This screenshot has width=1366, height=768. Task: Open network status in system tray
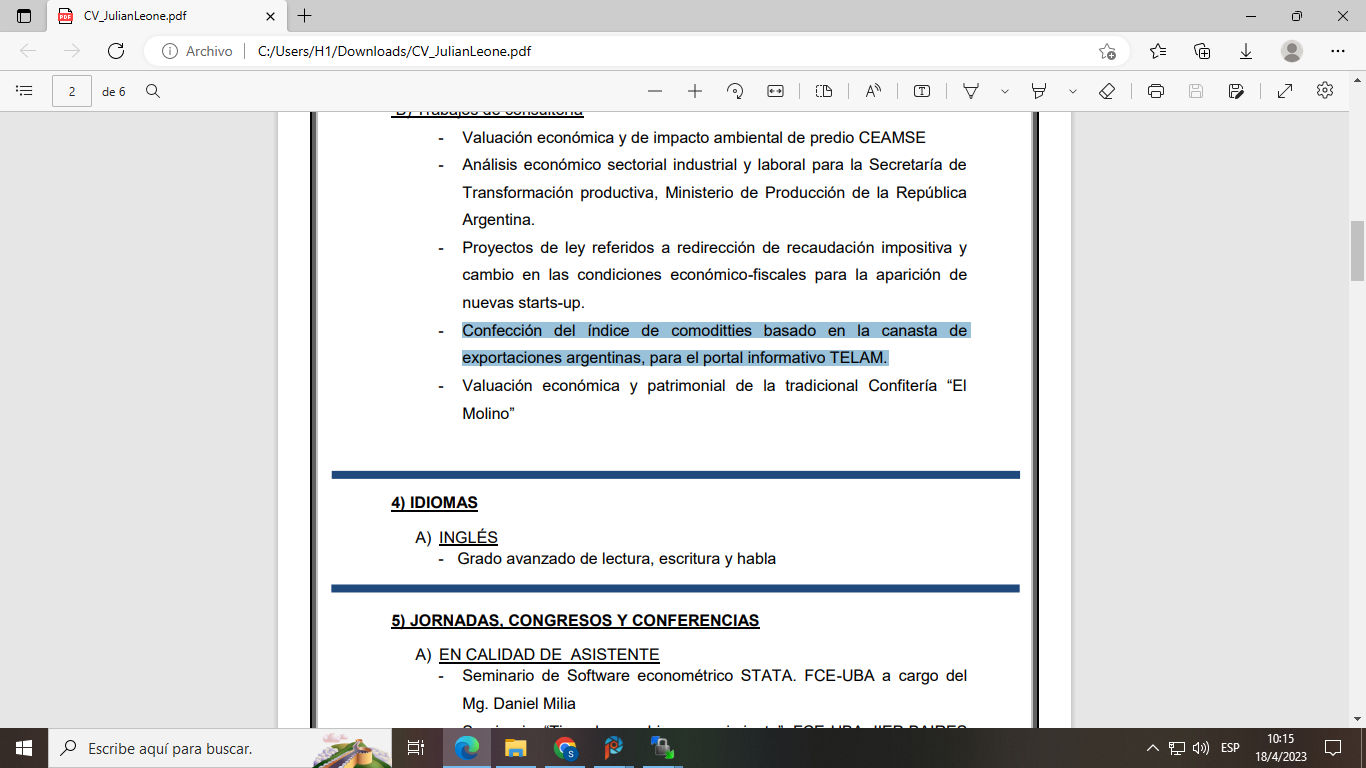tap(1177, 748)
